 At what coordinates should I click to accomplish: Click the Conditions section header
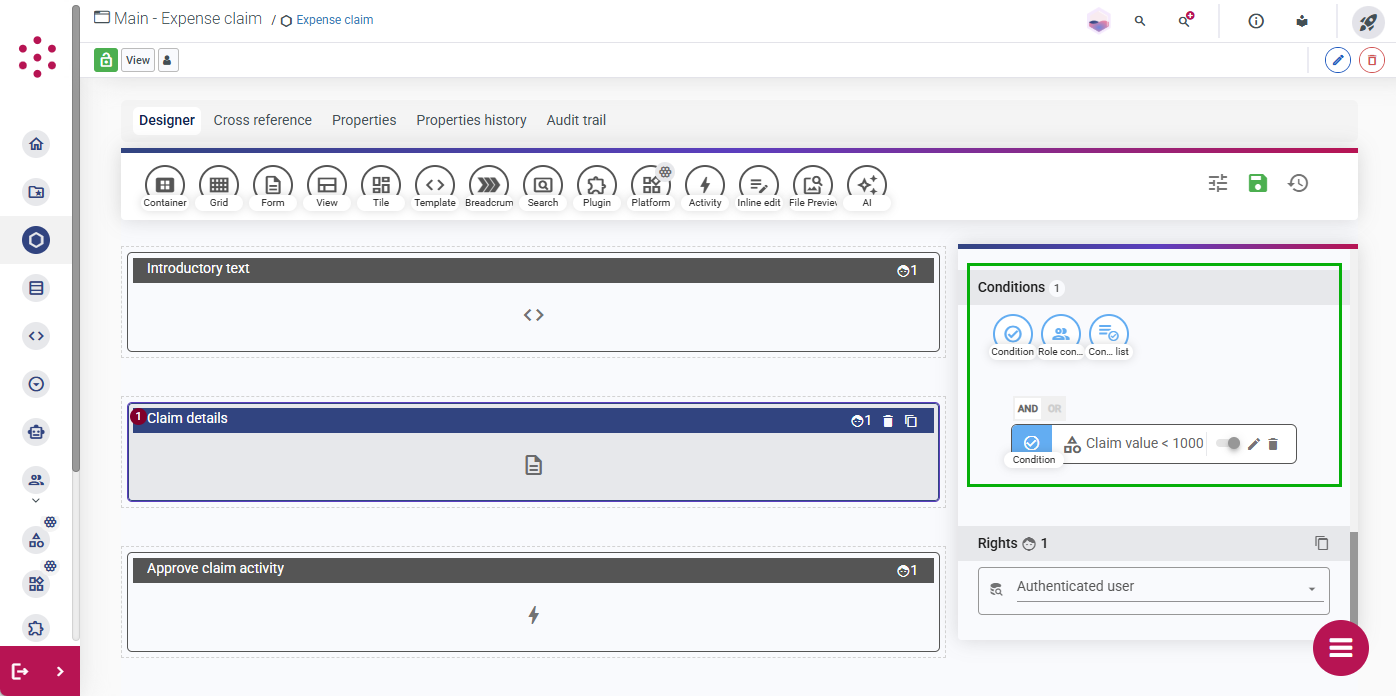point(1153,287)
